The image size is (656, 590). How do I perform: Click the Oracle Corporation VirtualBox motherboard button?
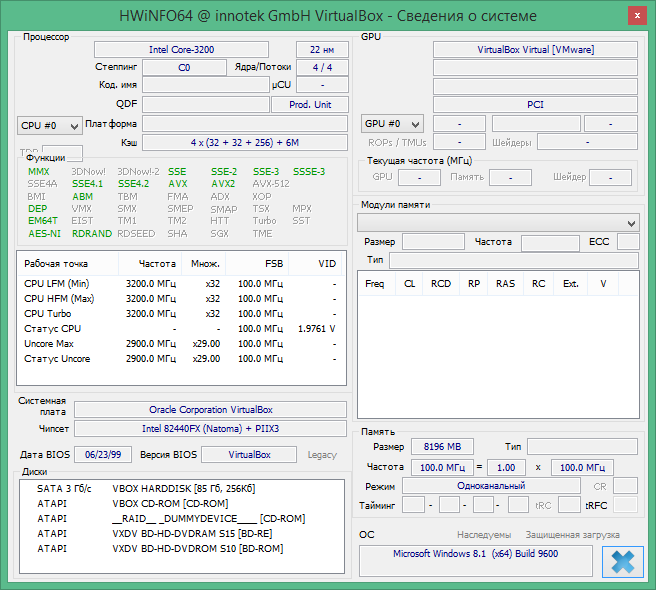click(210, 409)
